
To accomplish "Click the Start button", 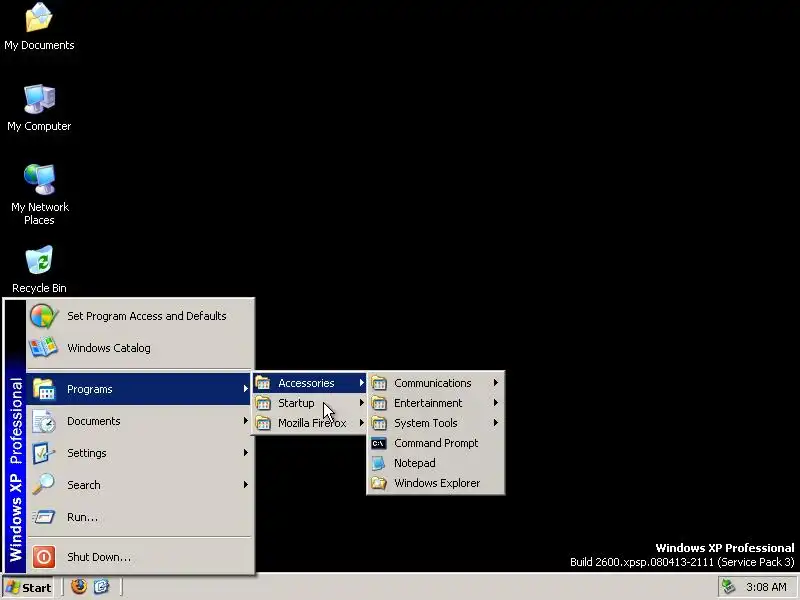I will click(28, 587).
